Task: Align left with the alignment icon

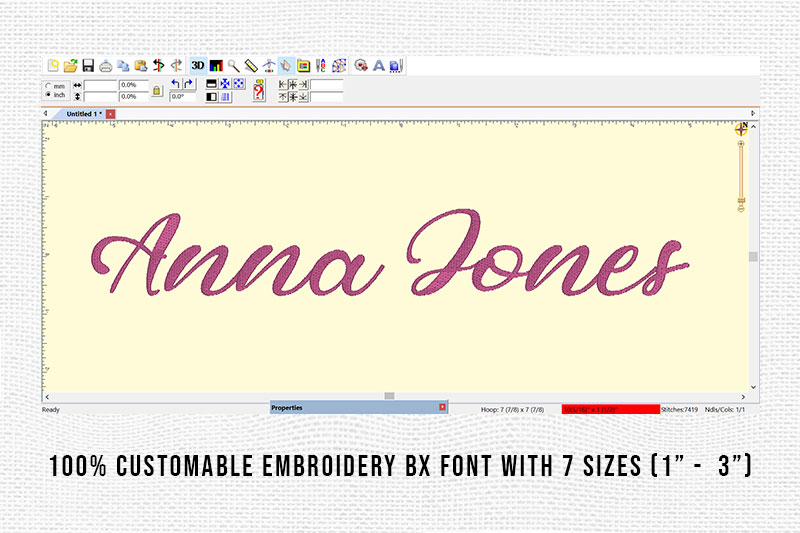Action: [283, 85]
